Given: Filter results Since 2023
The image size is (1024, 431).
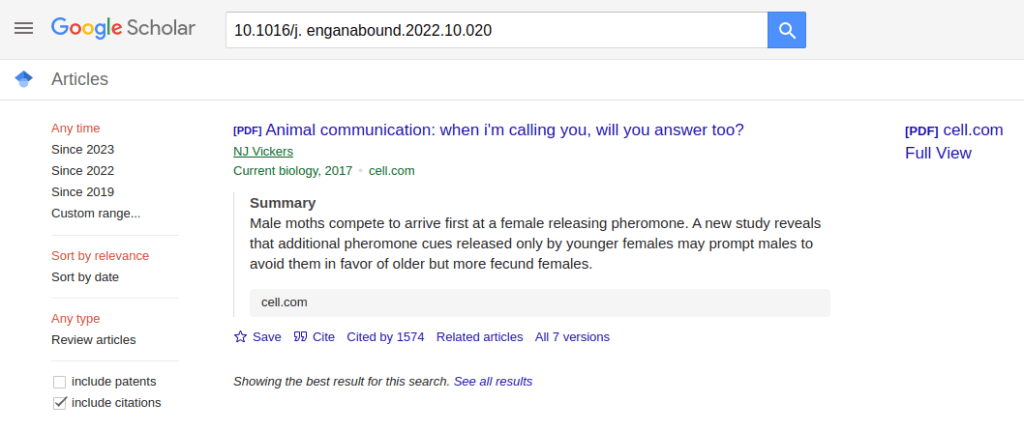Looking at the screenshot, I should pos(82,149).
